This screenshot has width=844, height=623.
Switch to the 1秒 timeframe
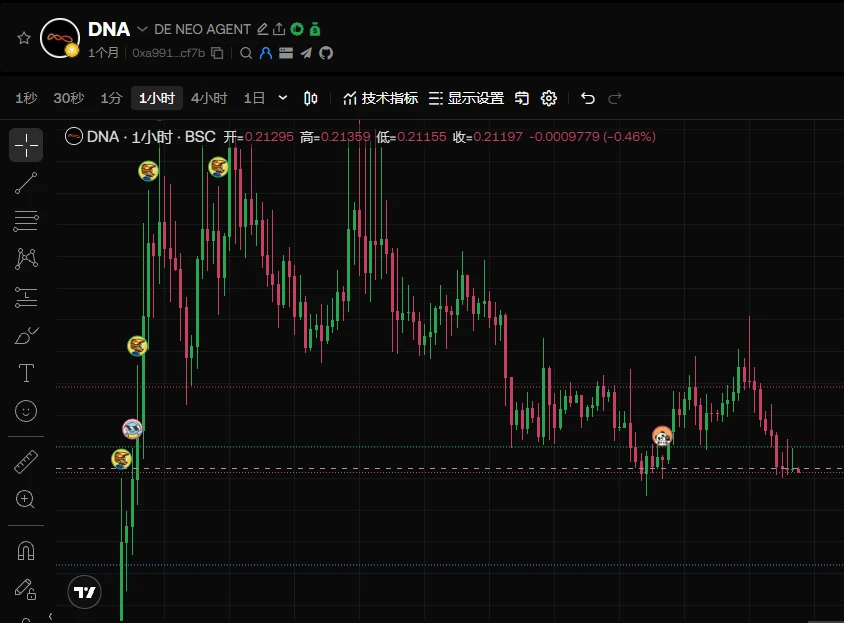pyautogui.click(x=26, y=98)
